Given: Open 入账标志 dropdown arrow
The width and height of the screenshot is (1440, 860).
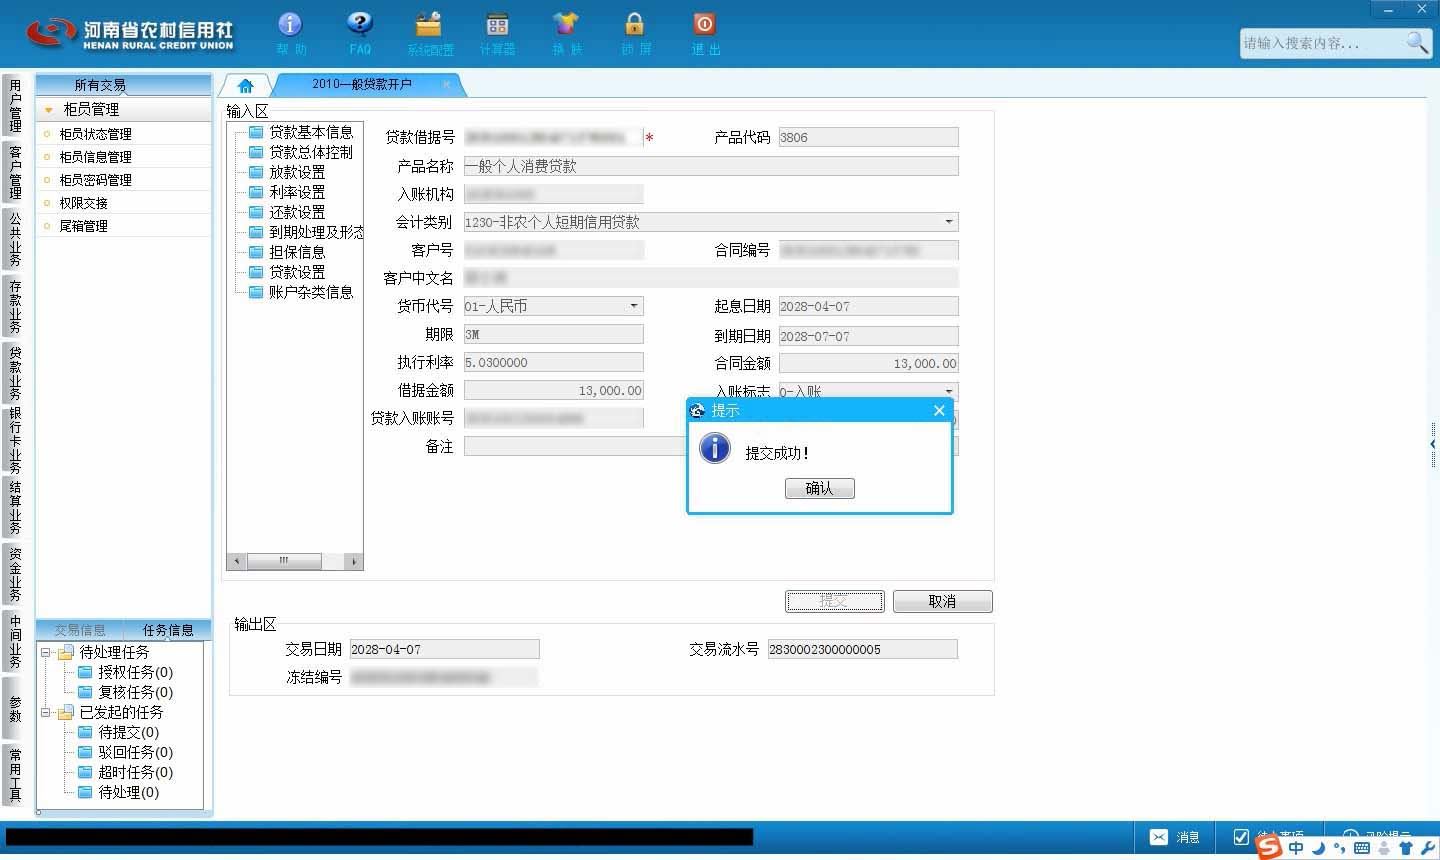Looking at the screenshot, I should pos(948,391).
